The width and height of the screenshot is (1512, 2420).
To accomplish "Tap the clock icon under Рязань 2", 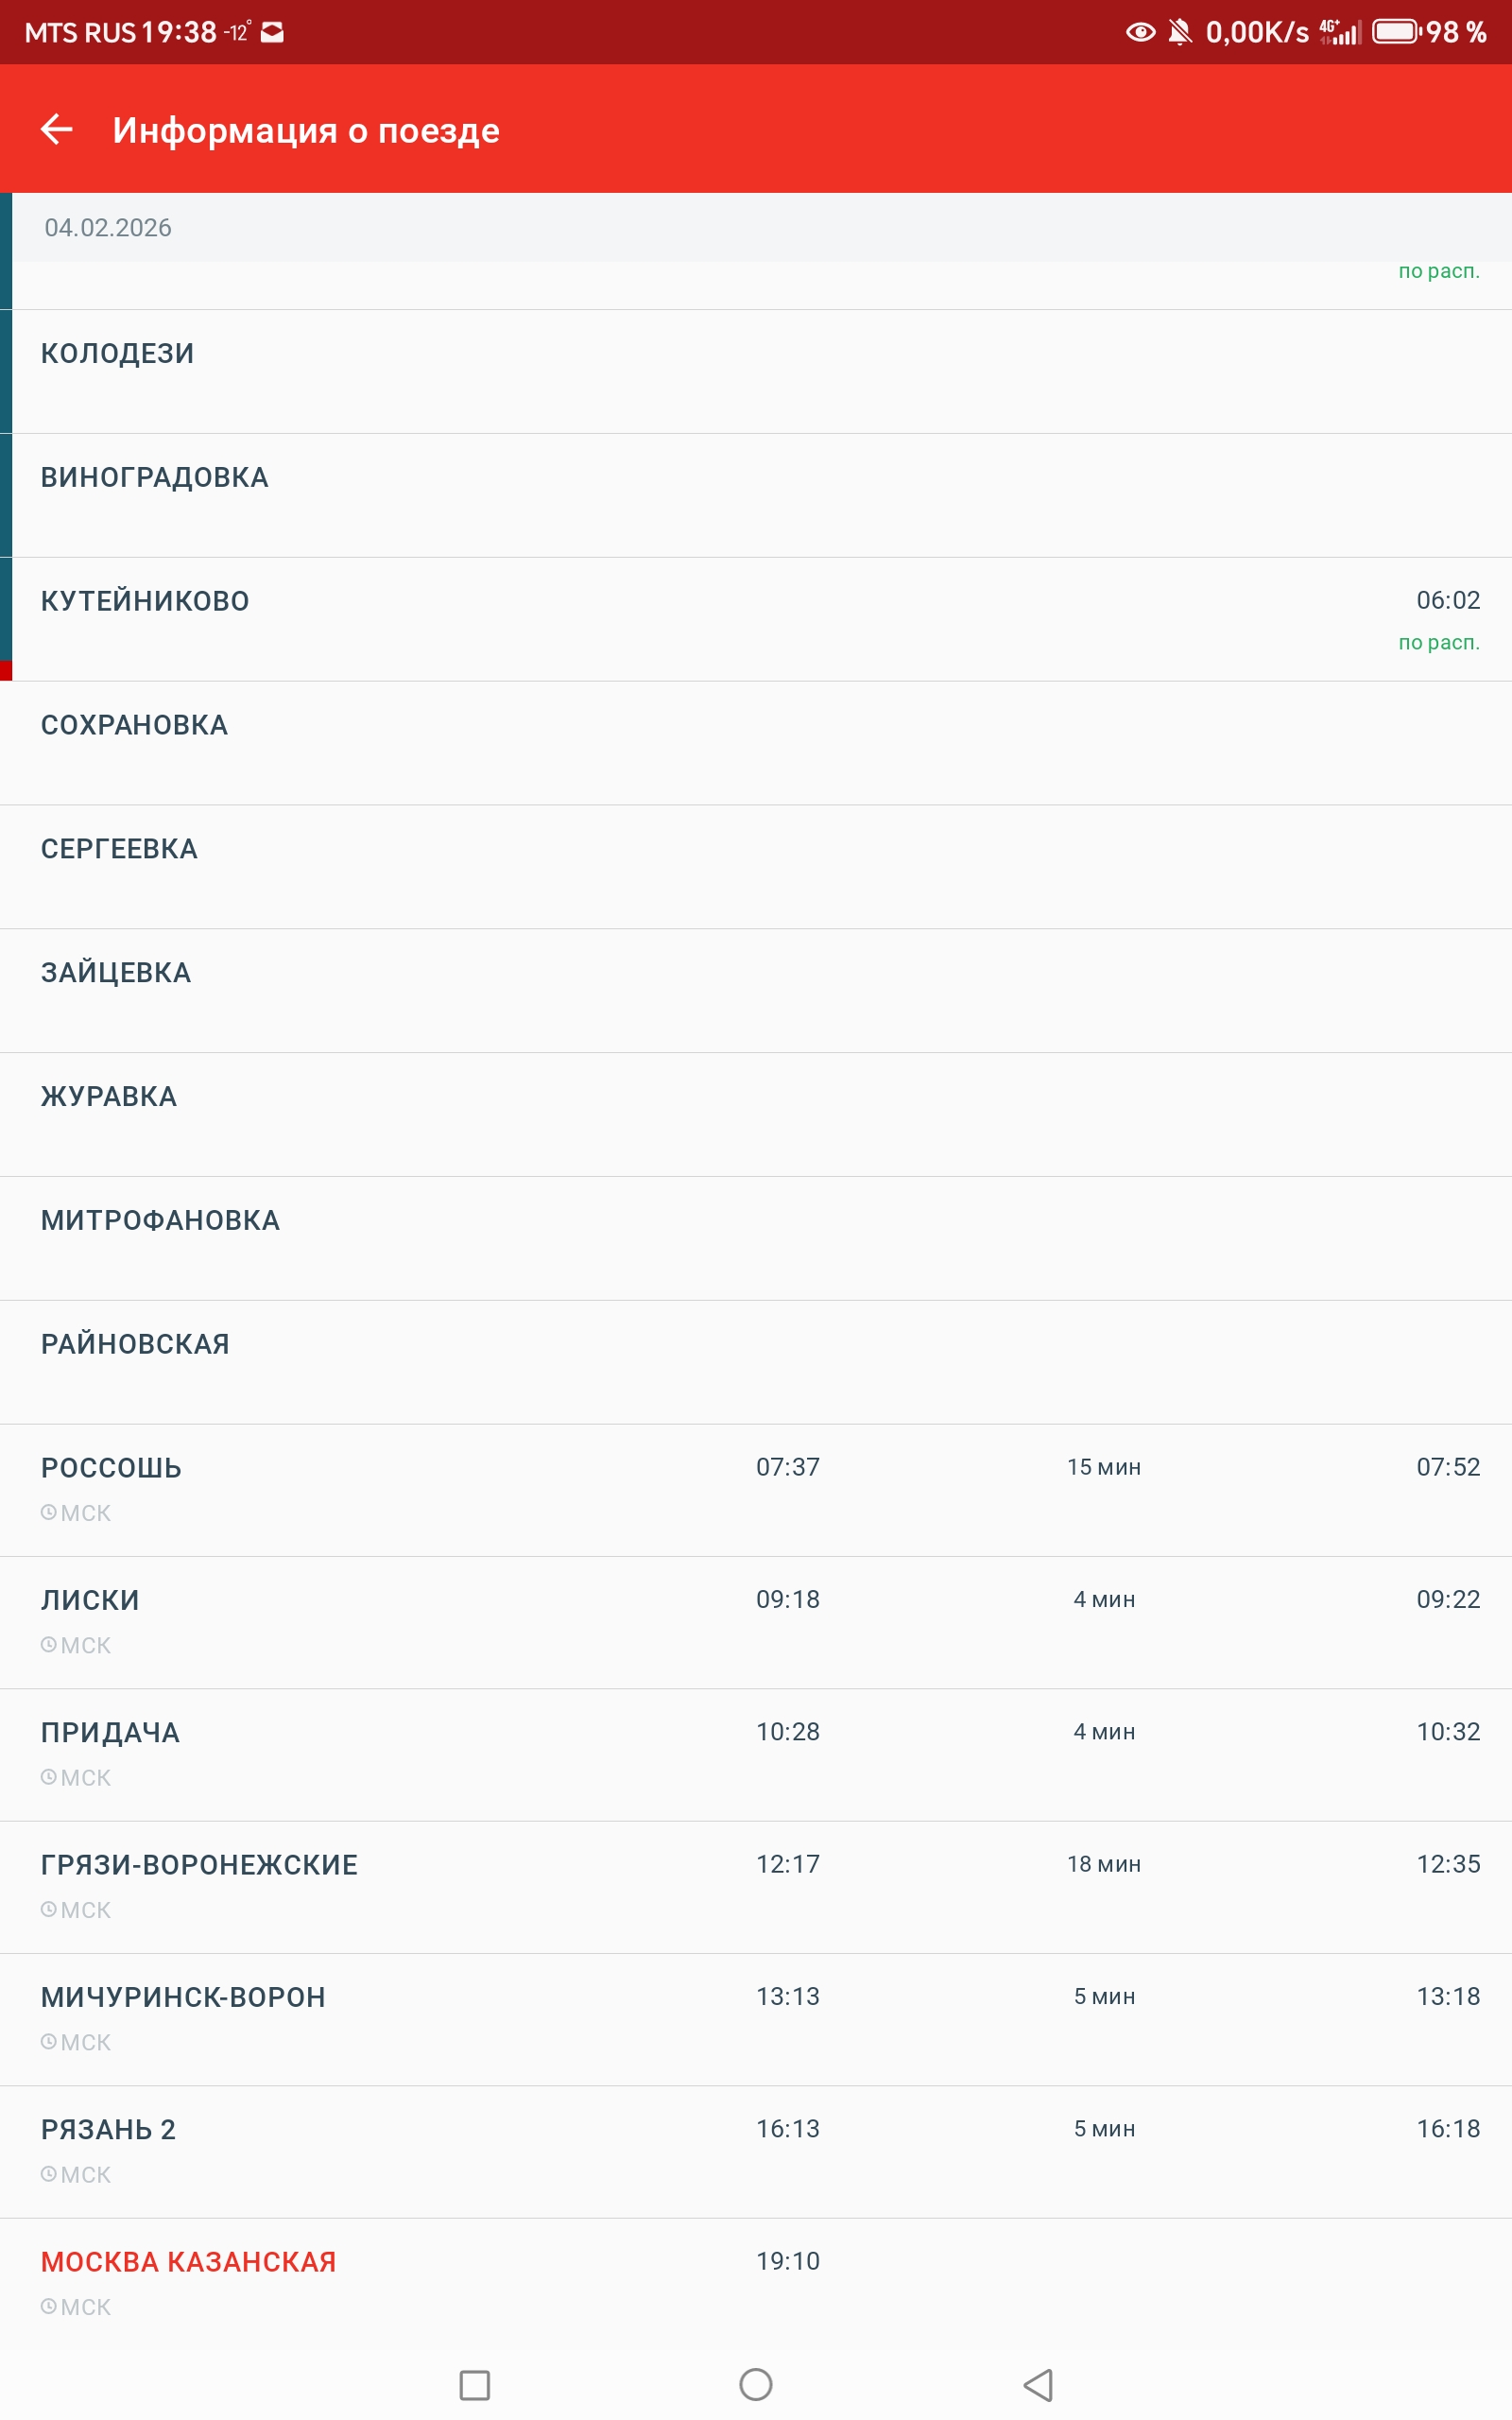I will click(x=48, y=2173).
